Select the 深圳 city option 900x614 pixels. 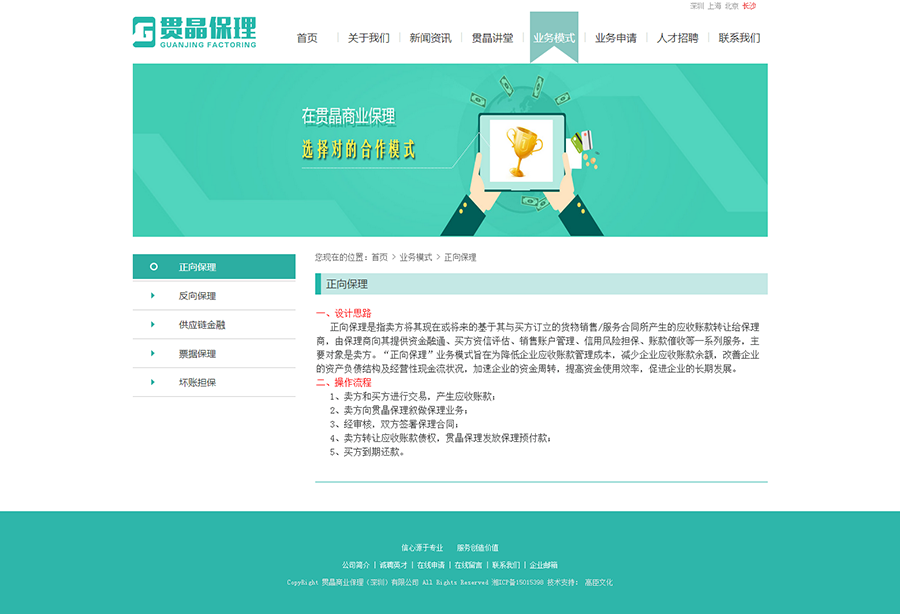point(696,5)
